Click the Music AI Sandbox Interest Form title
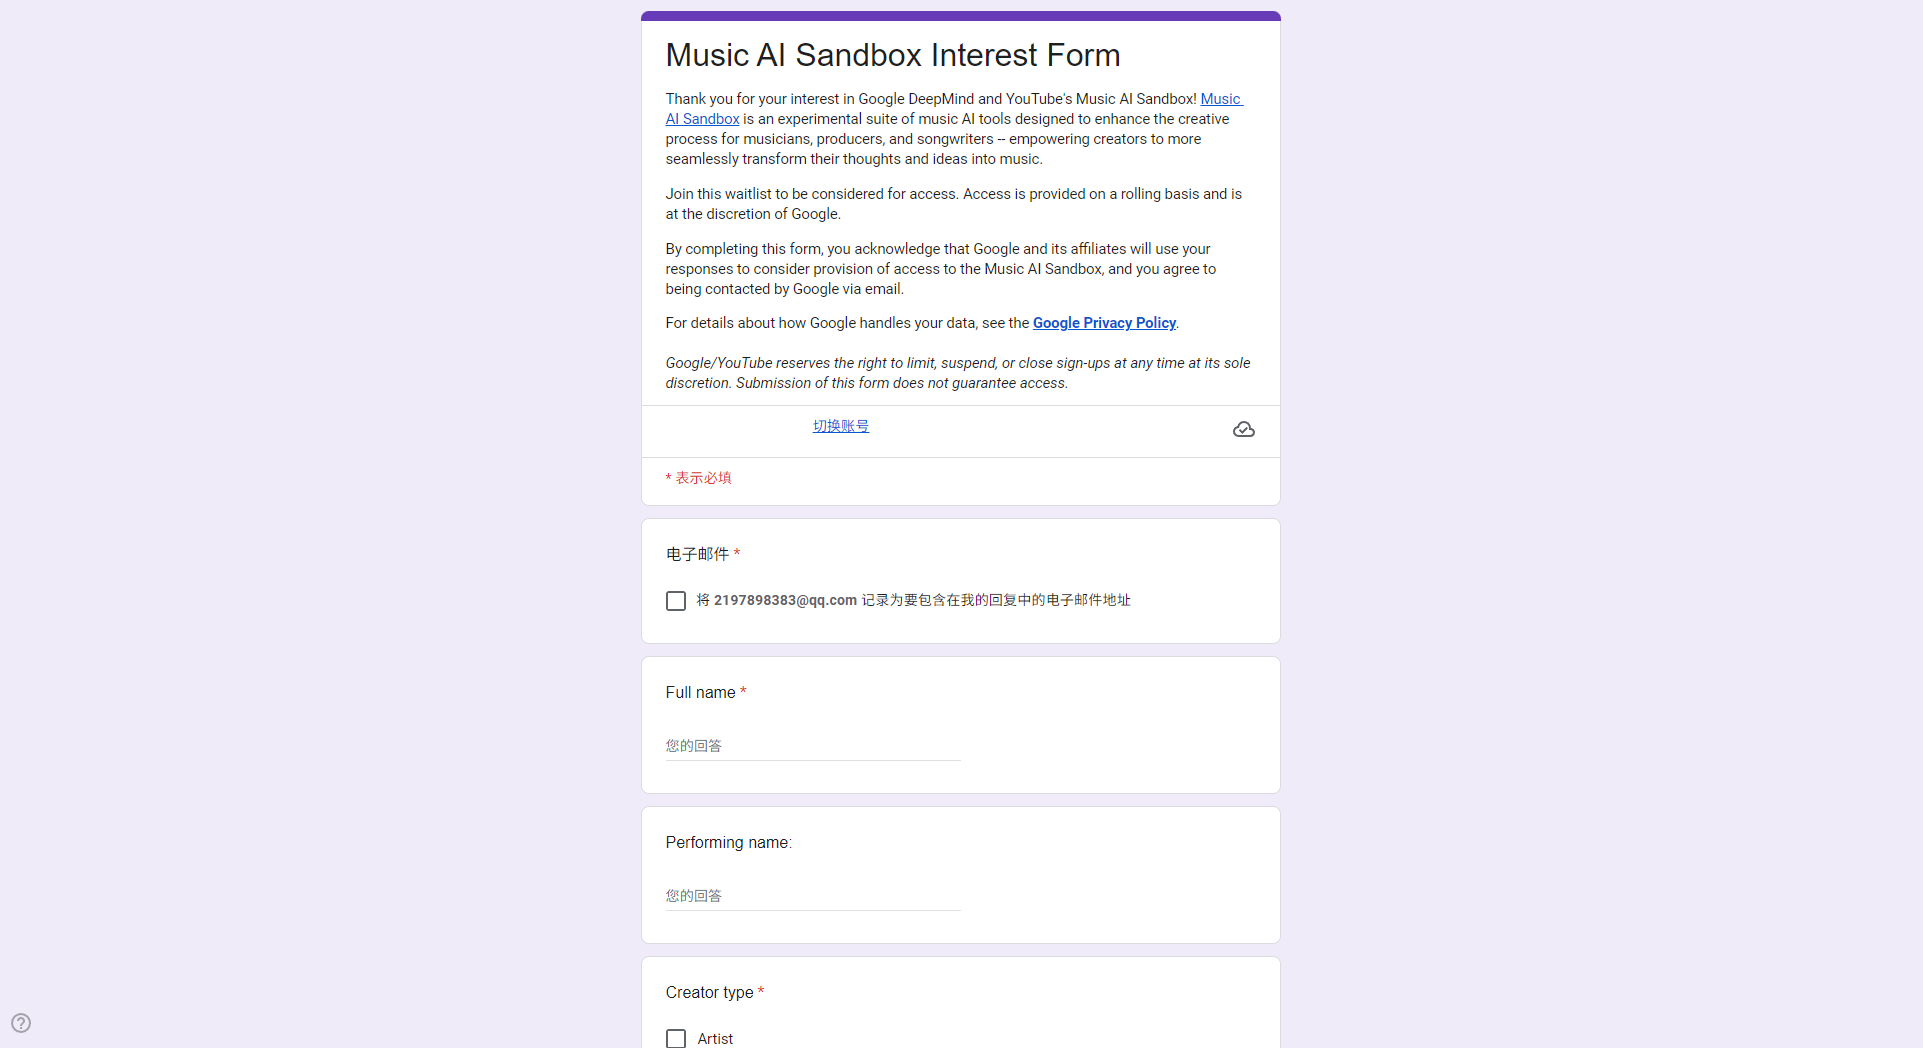The height and width of the screenshot is (1048, 1923). (x=892, y=55)
